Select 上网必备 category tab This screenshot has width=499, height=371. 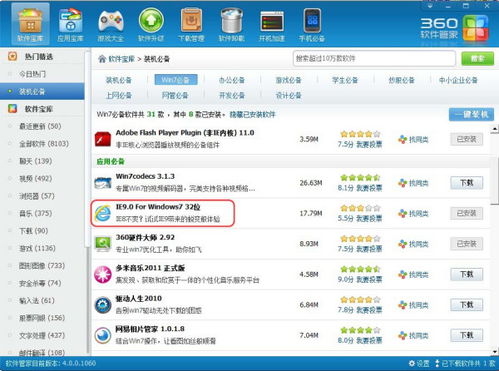click(119, 96)
